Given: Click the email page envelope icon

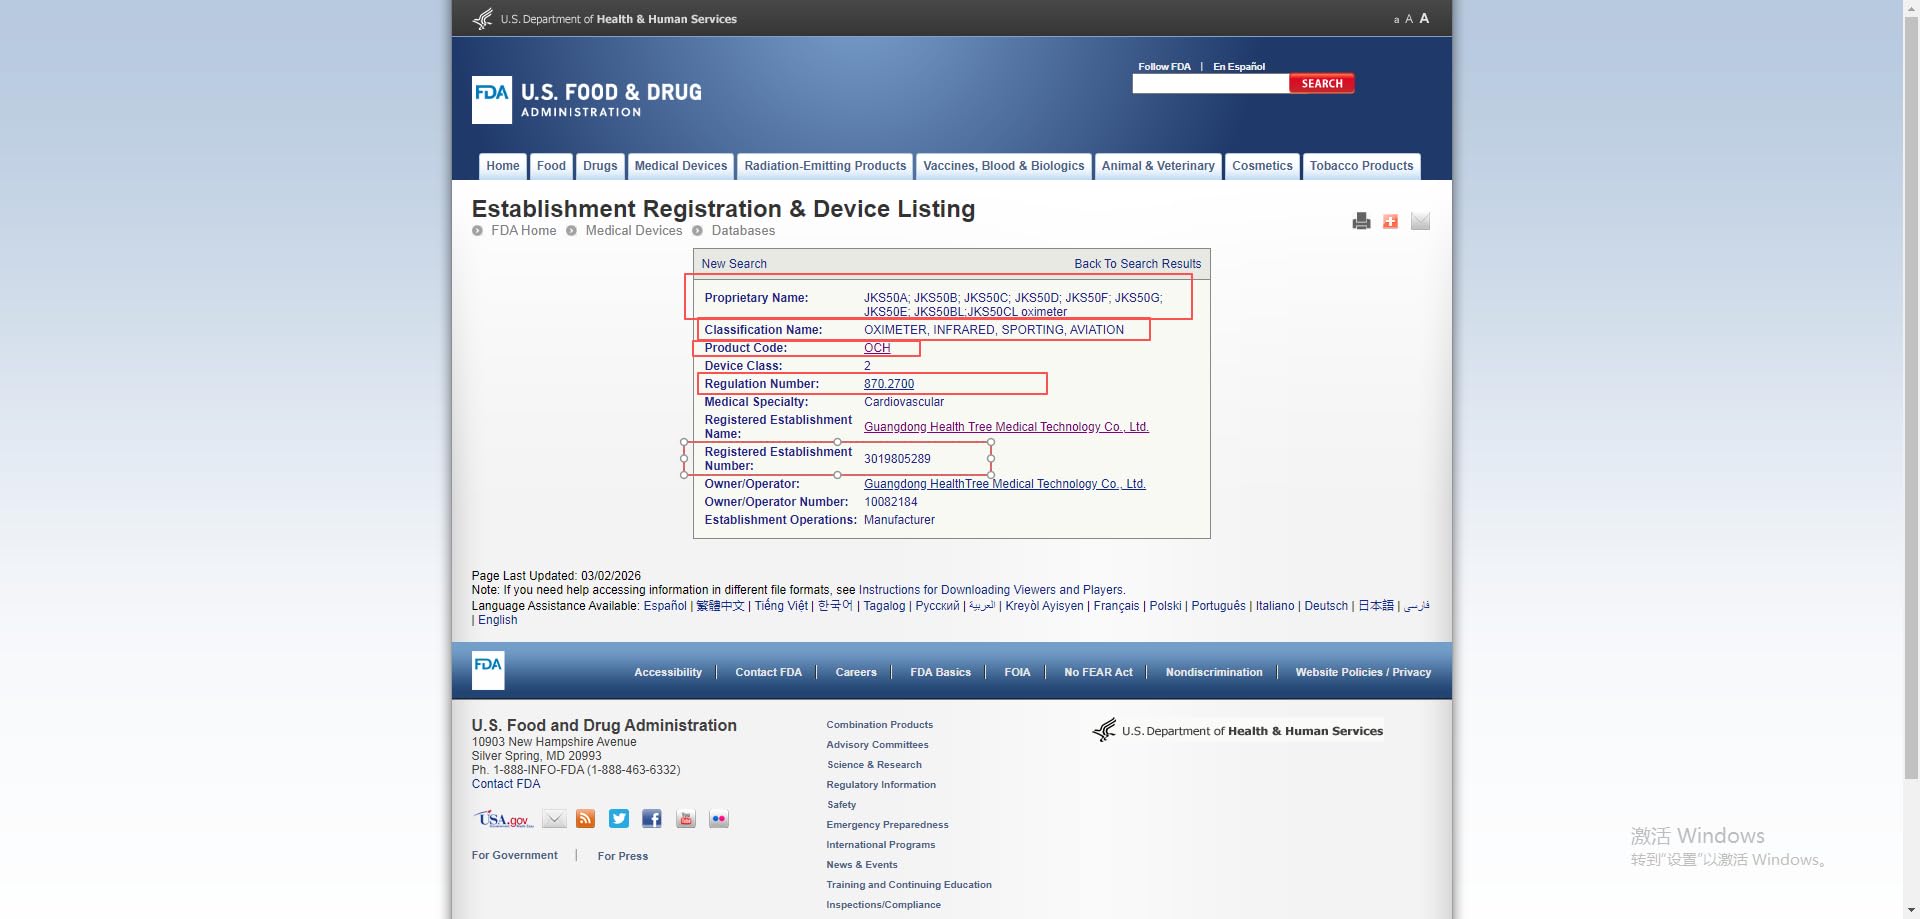Looking at the screenshot, I should (x=1420, y=221).
